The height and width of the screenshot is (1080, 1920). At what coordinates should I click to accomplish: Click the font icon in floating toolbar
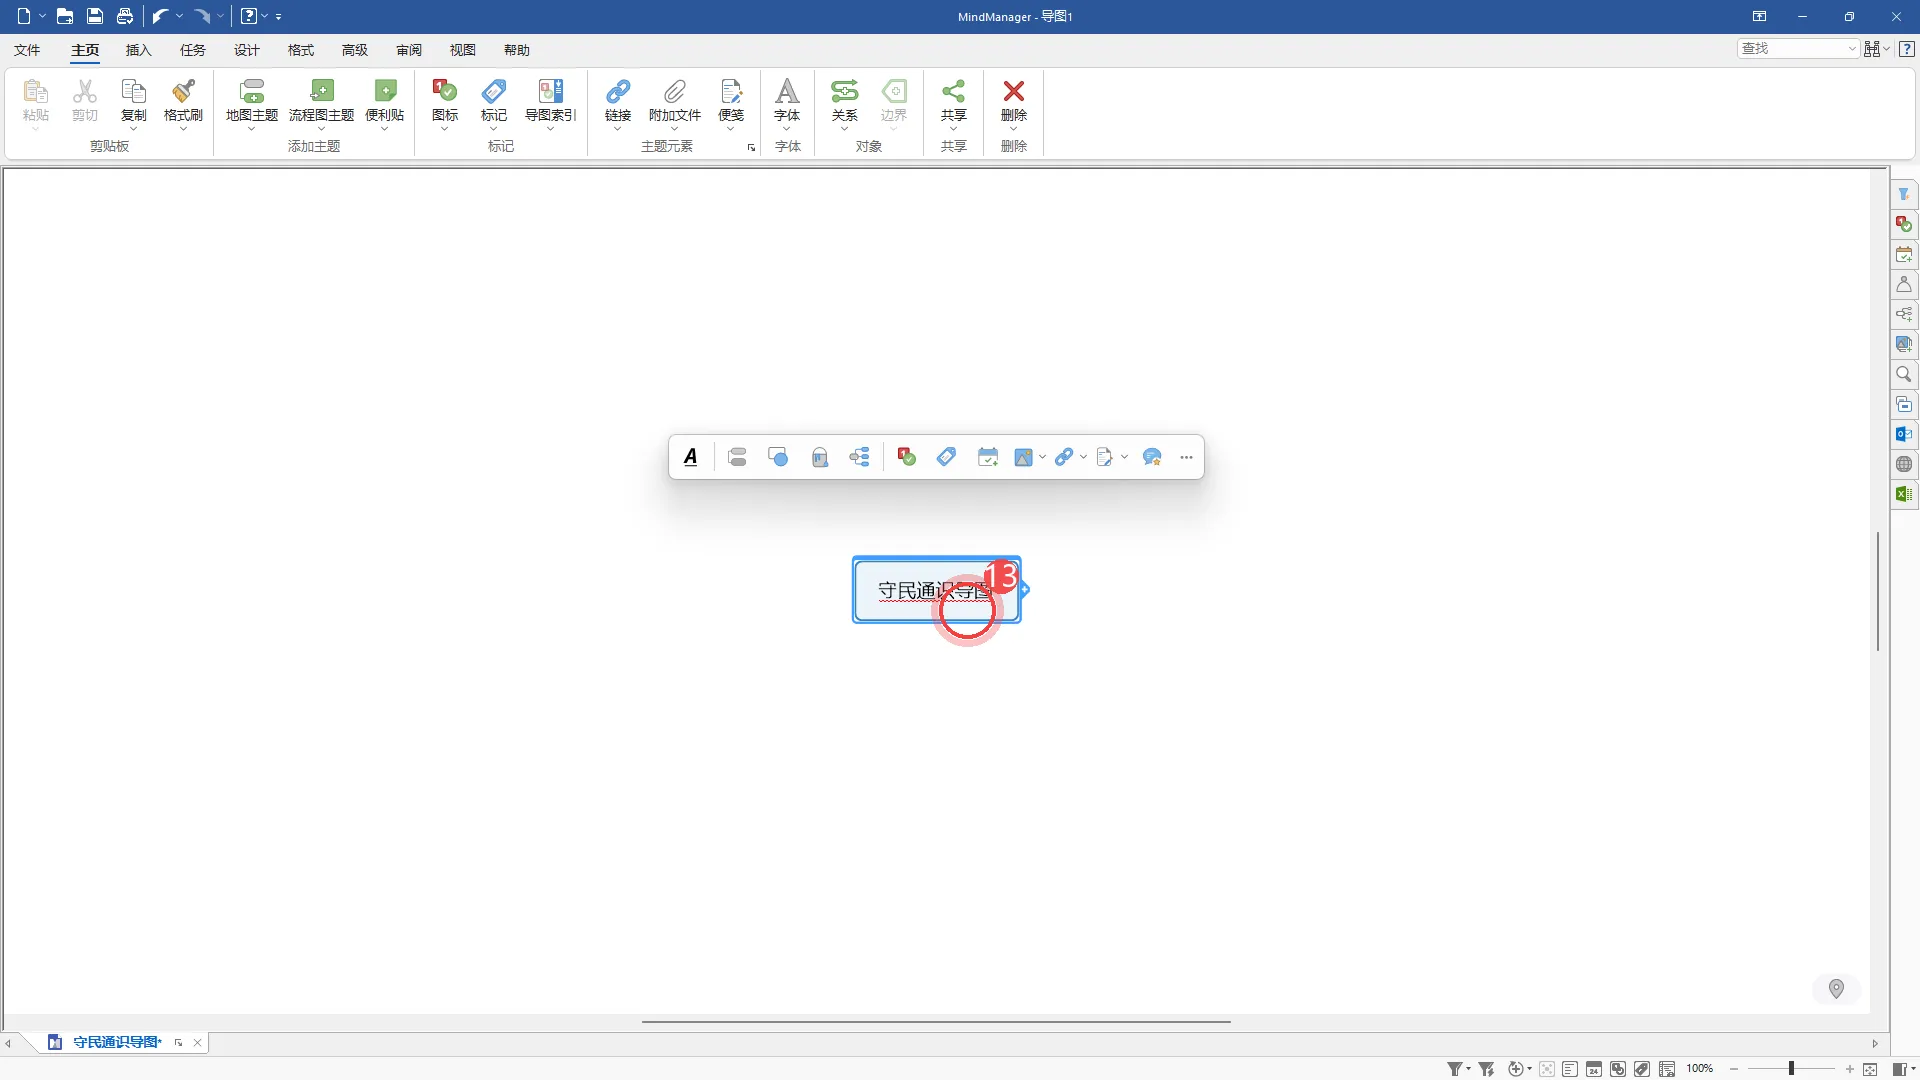(691, 457)
